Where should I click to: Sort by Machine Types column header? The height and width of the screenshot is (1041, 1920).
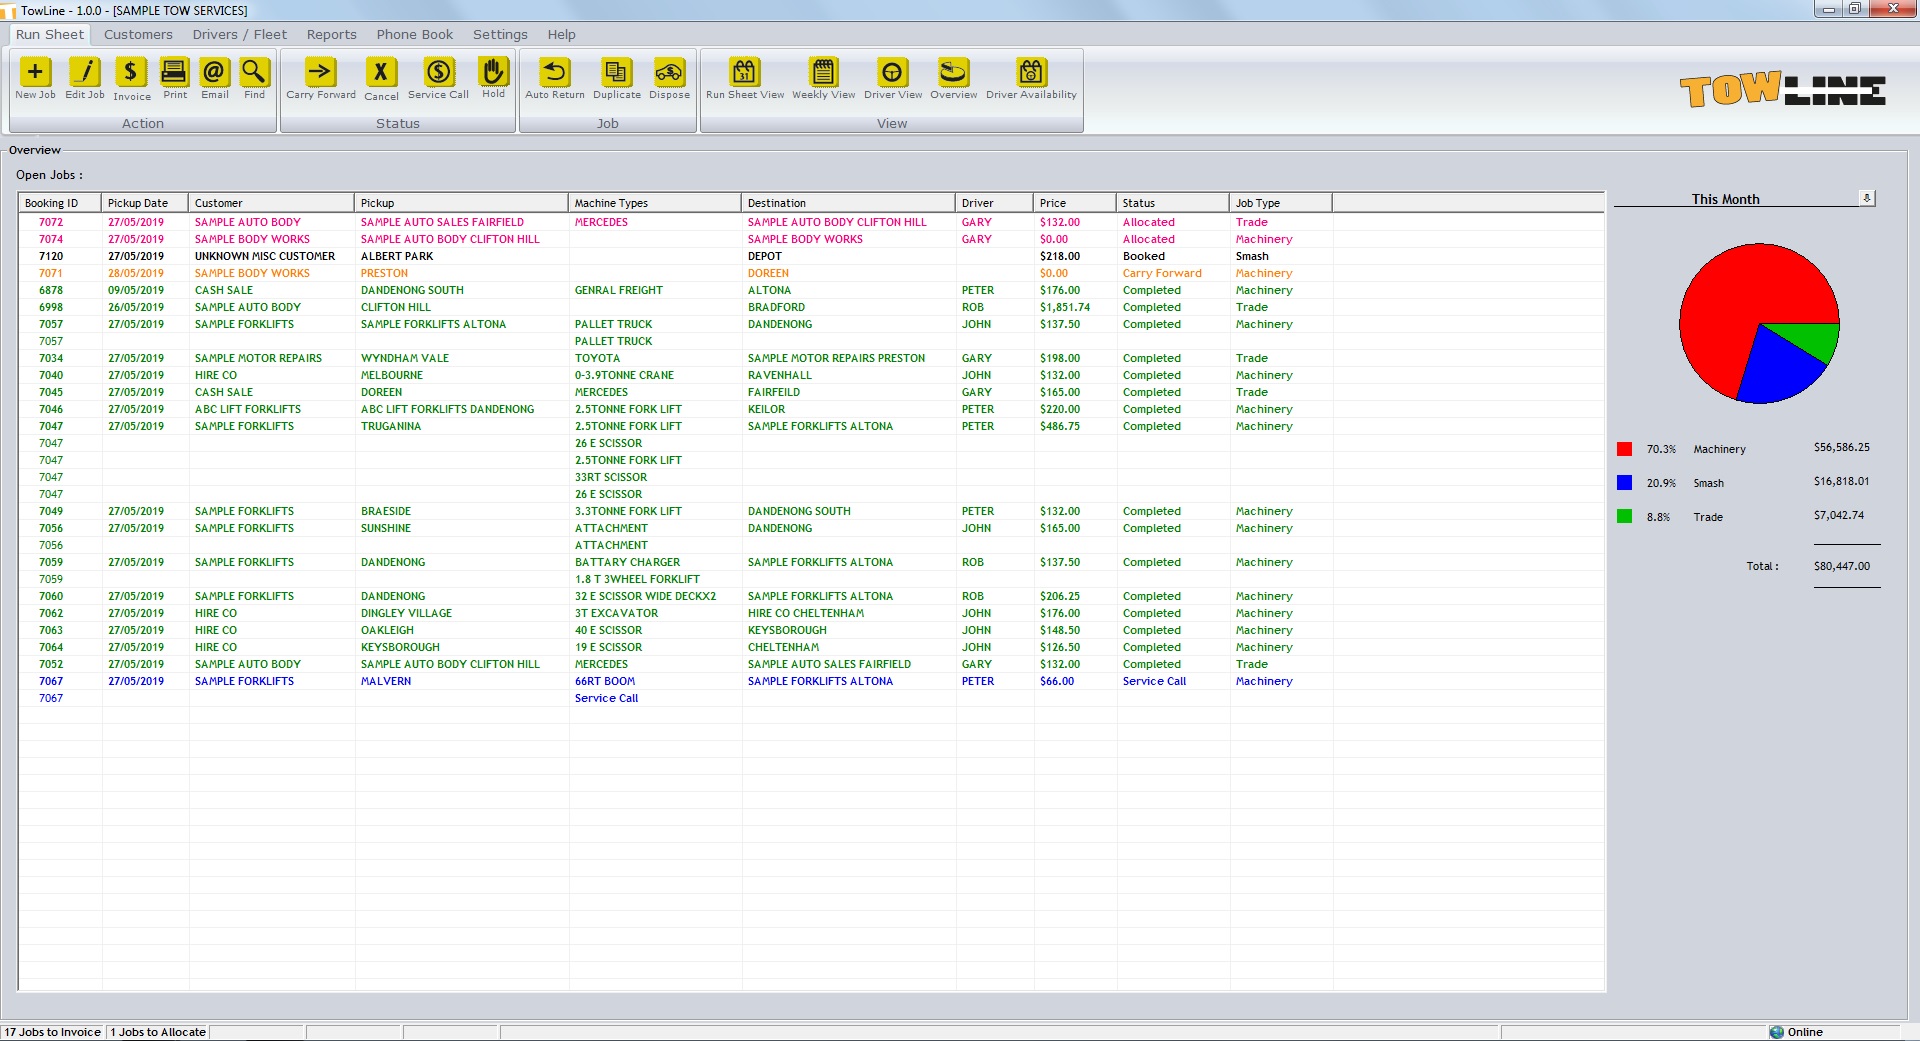pyautogui.click(x=655, y=203)
